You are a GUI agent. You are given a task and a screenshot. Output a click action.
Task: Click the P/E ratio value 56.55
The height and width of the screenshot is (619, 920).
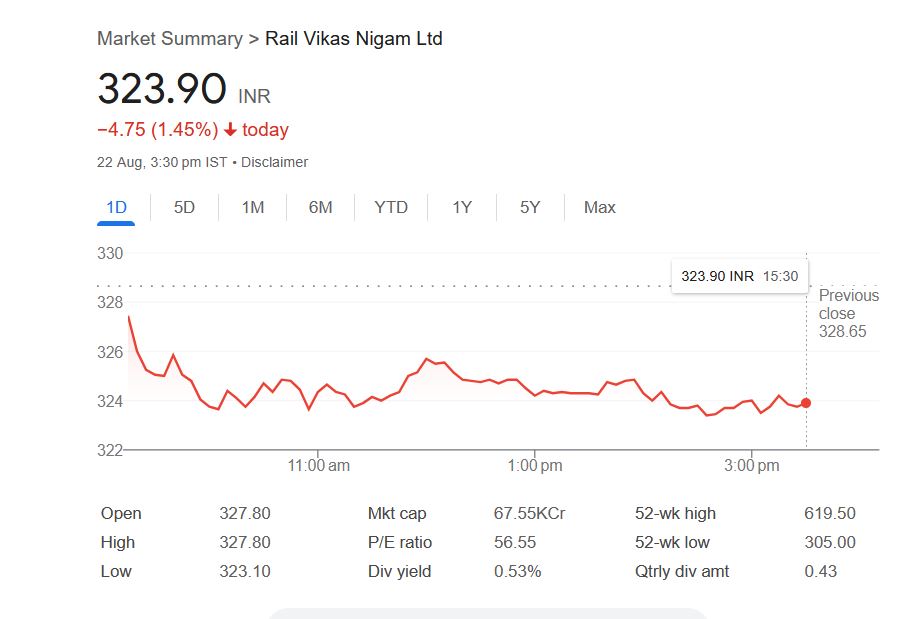[515, 543]
